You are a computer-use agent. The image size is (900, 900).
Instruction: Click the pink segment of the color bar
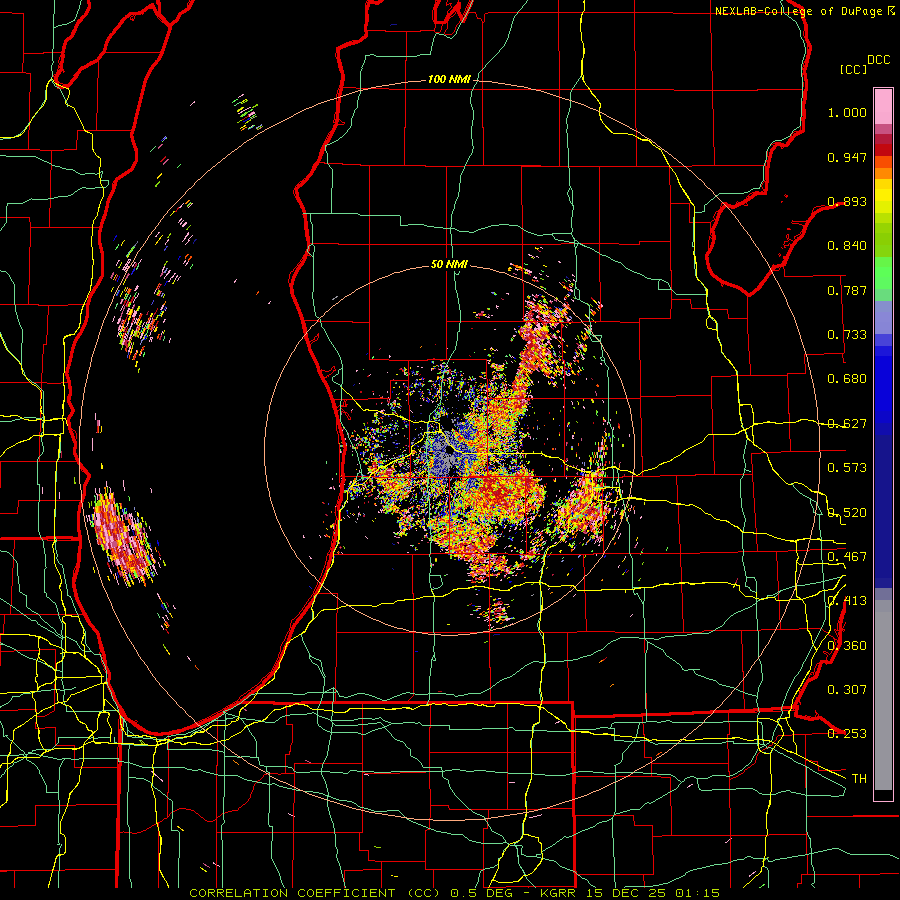click(x=883, y=106)
